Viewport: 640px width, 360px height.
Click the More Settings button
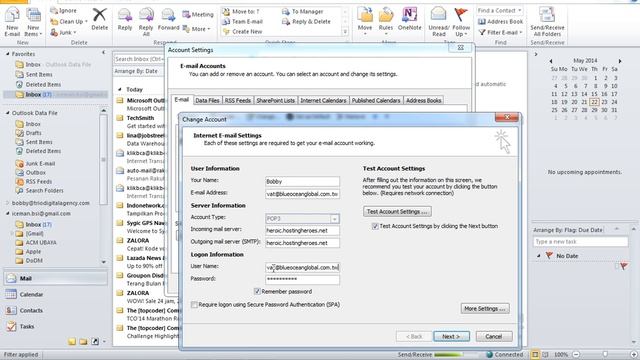485,309
